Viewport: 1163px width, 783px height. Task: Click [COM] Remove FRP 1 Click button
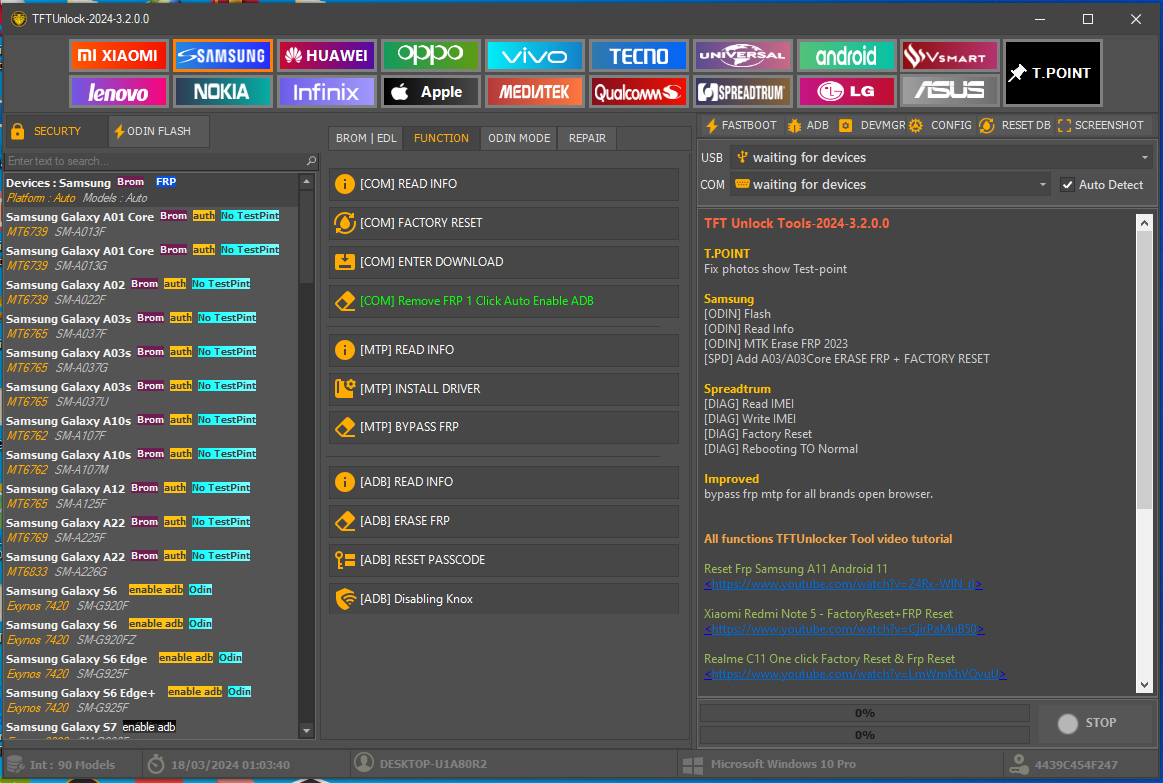tap(504, 301)
